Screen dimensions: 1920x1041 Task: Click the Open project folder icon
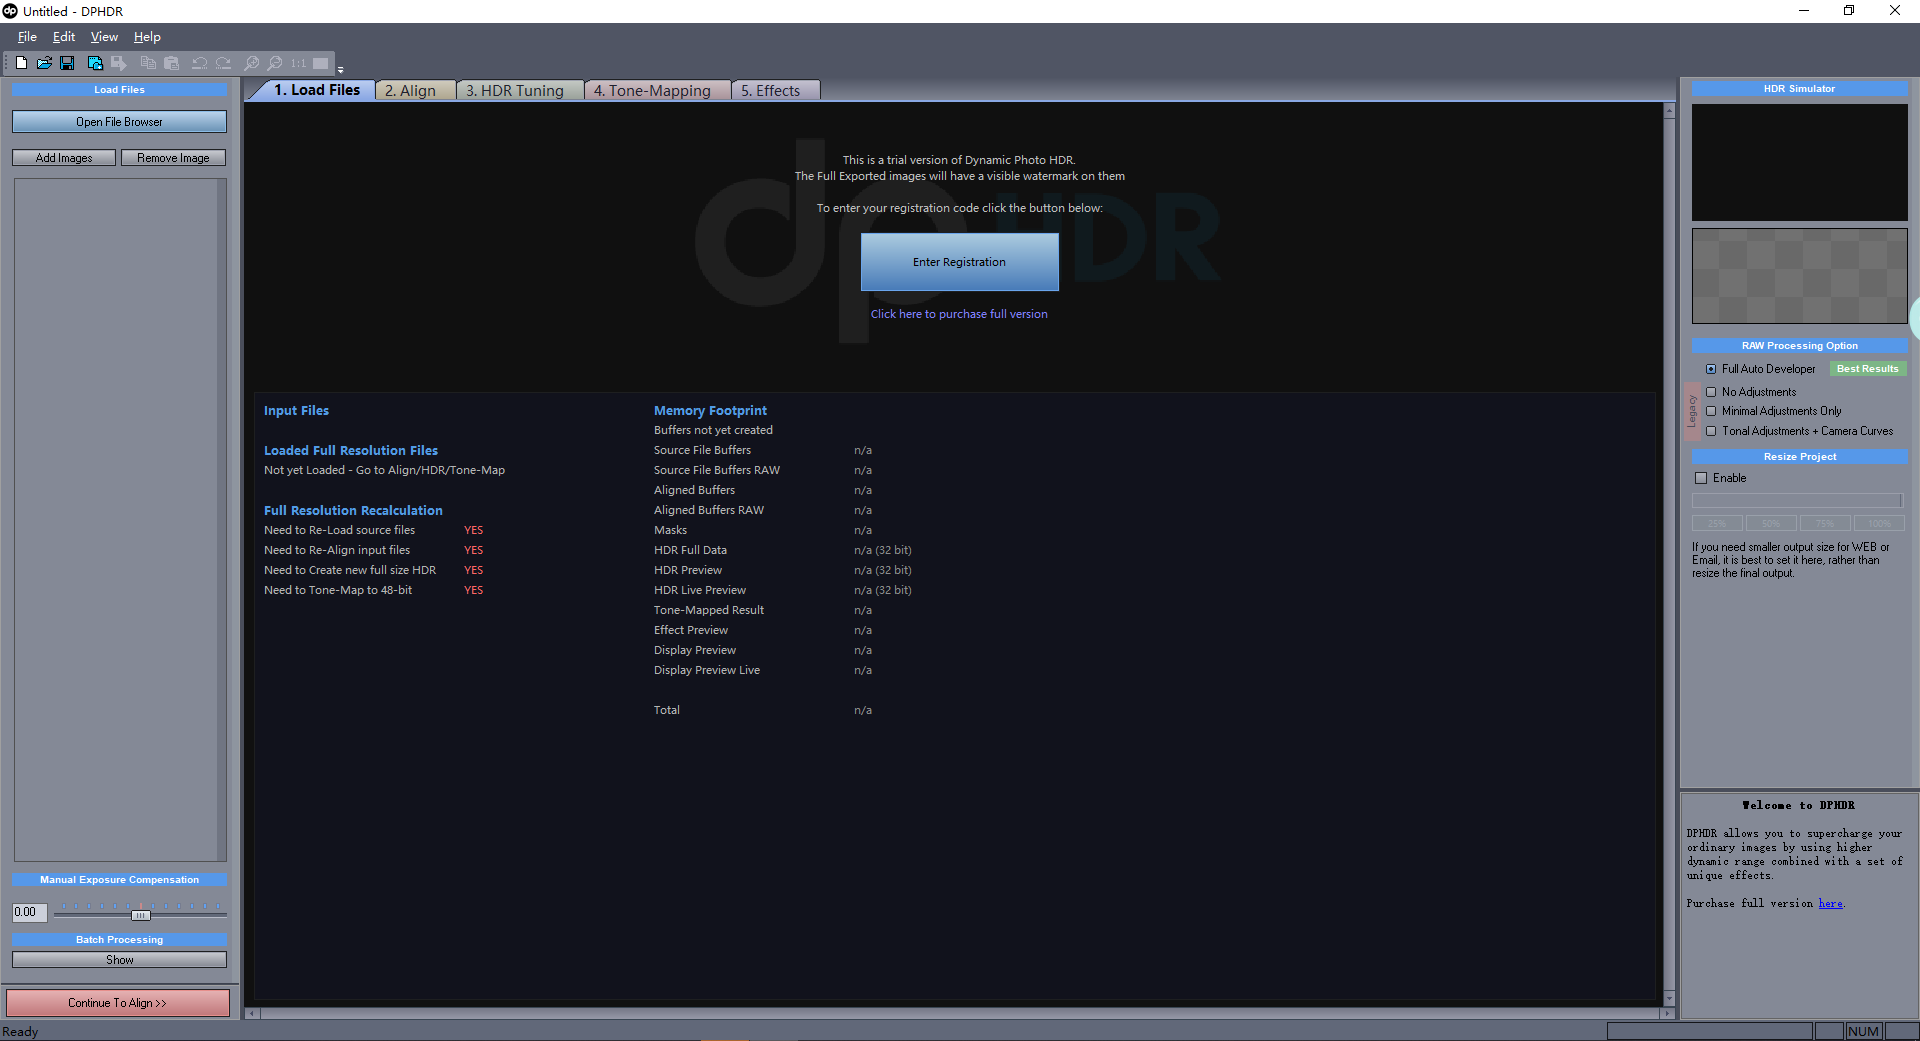44,63
